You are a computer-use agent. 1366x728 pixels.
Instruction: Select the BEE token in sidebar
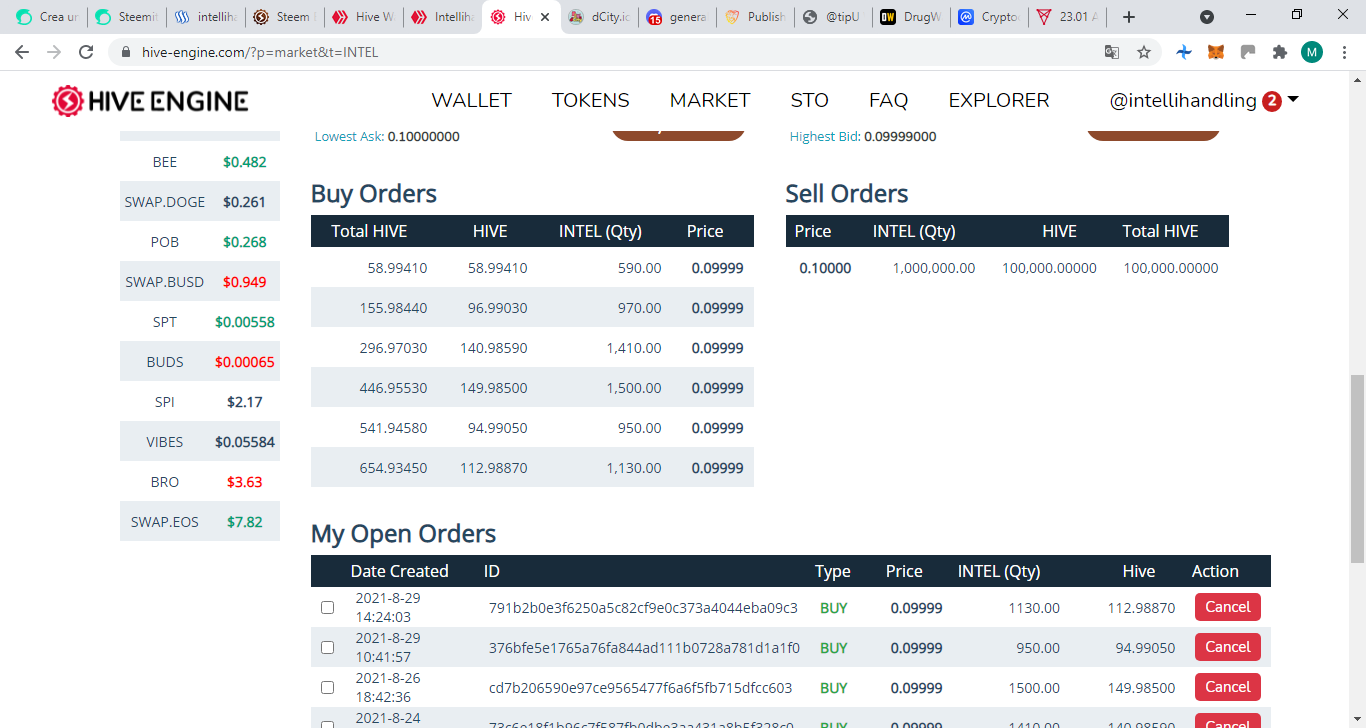point(200,162)
